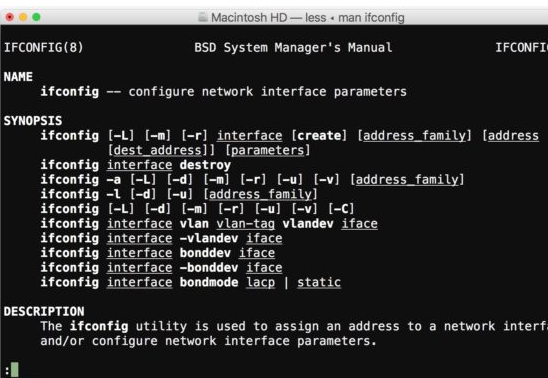
Task: Click the folder proxy icon in title bar
Action: pyautogui.click(x=203, y=17)
